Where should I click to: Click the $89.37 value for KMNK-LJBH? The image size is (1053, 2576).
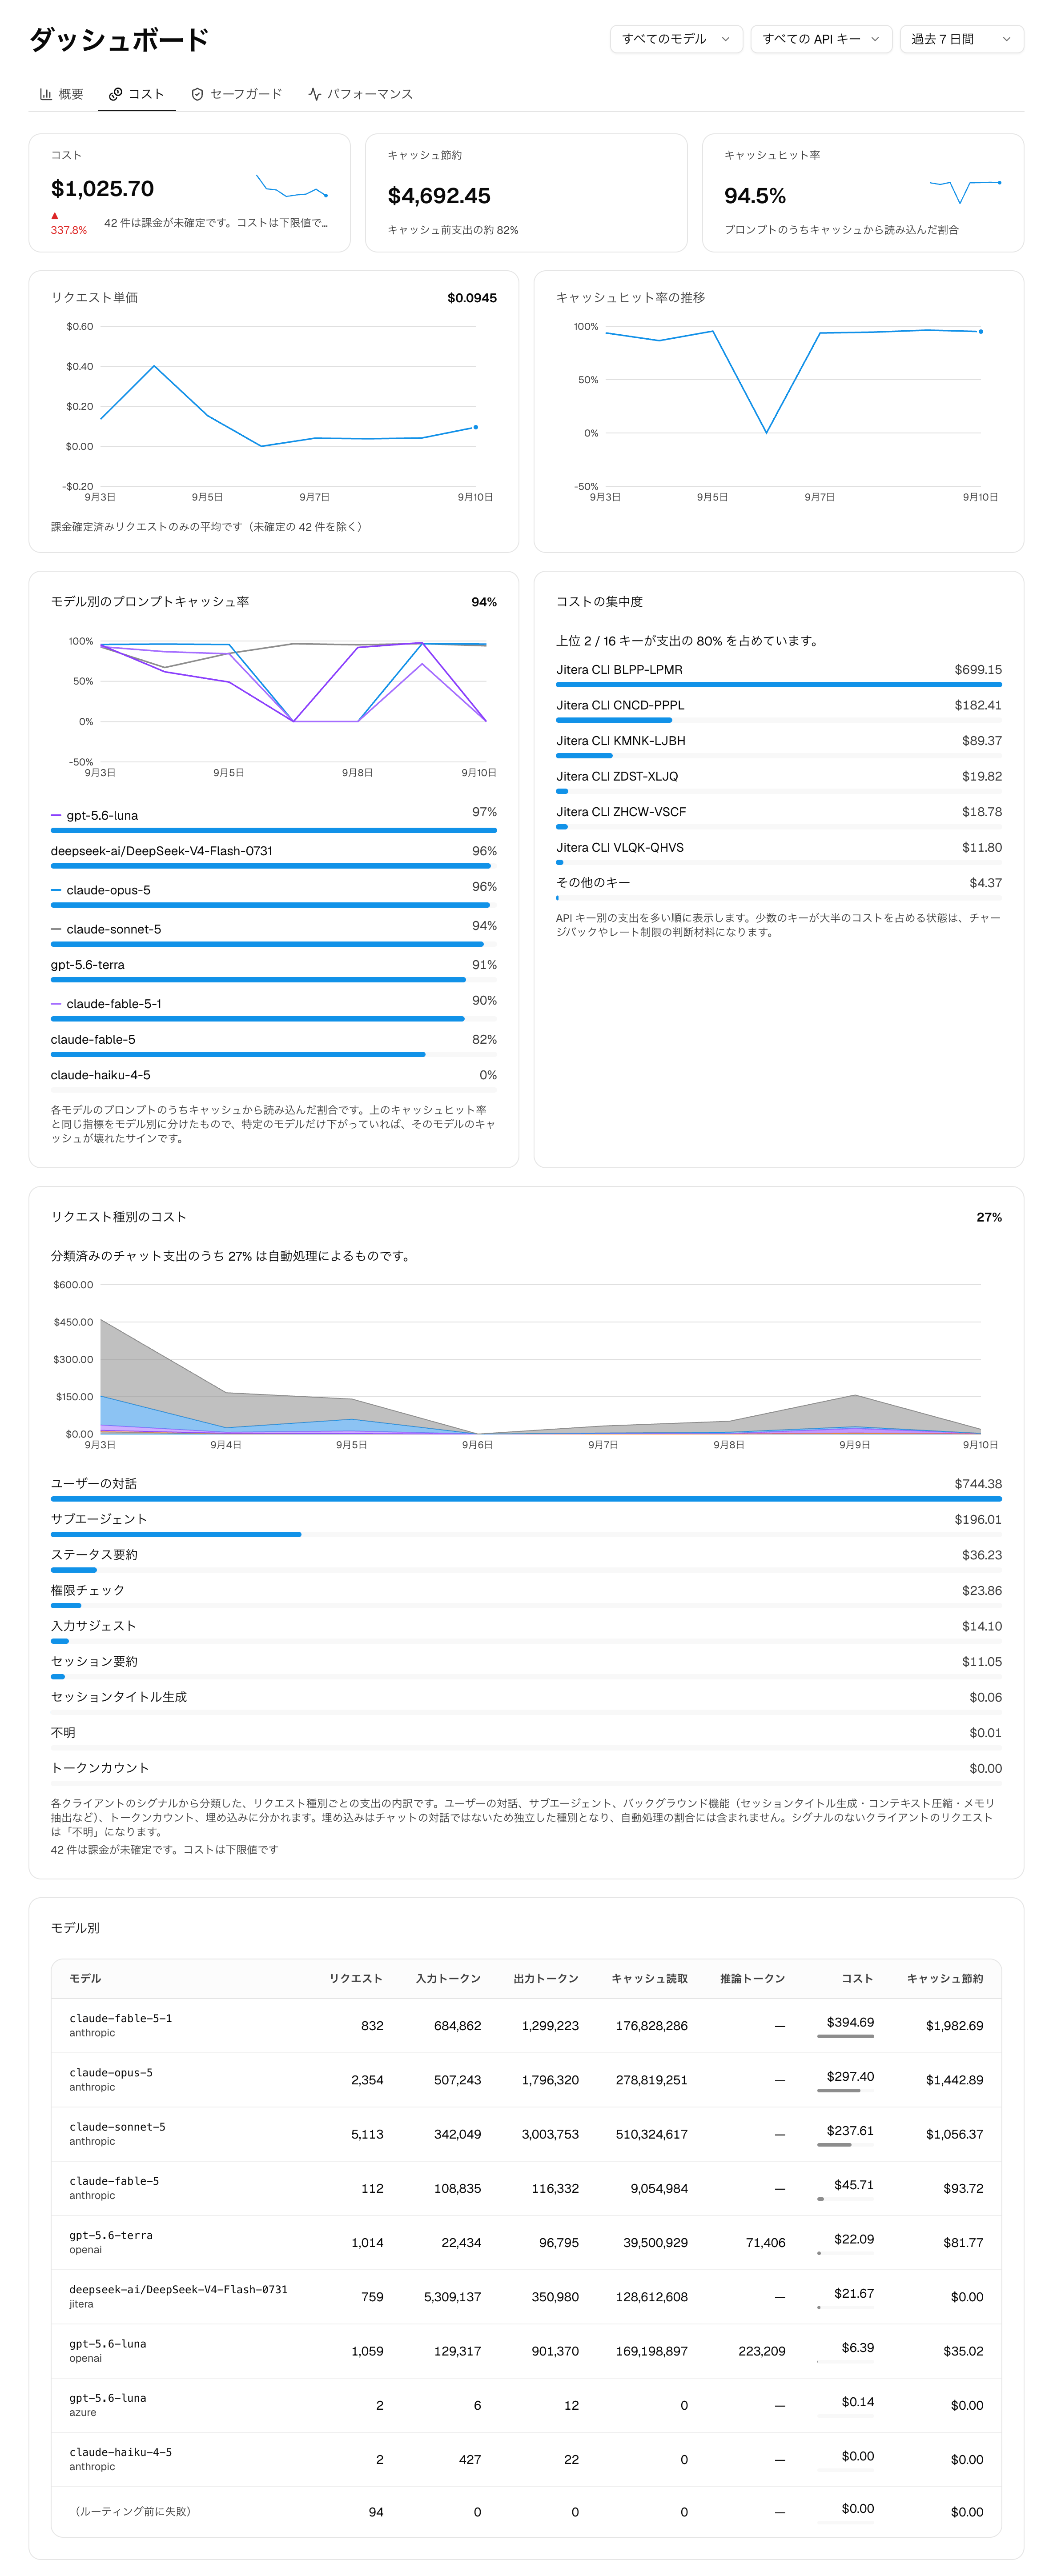[x=981, y=741]
